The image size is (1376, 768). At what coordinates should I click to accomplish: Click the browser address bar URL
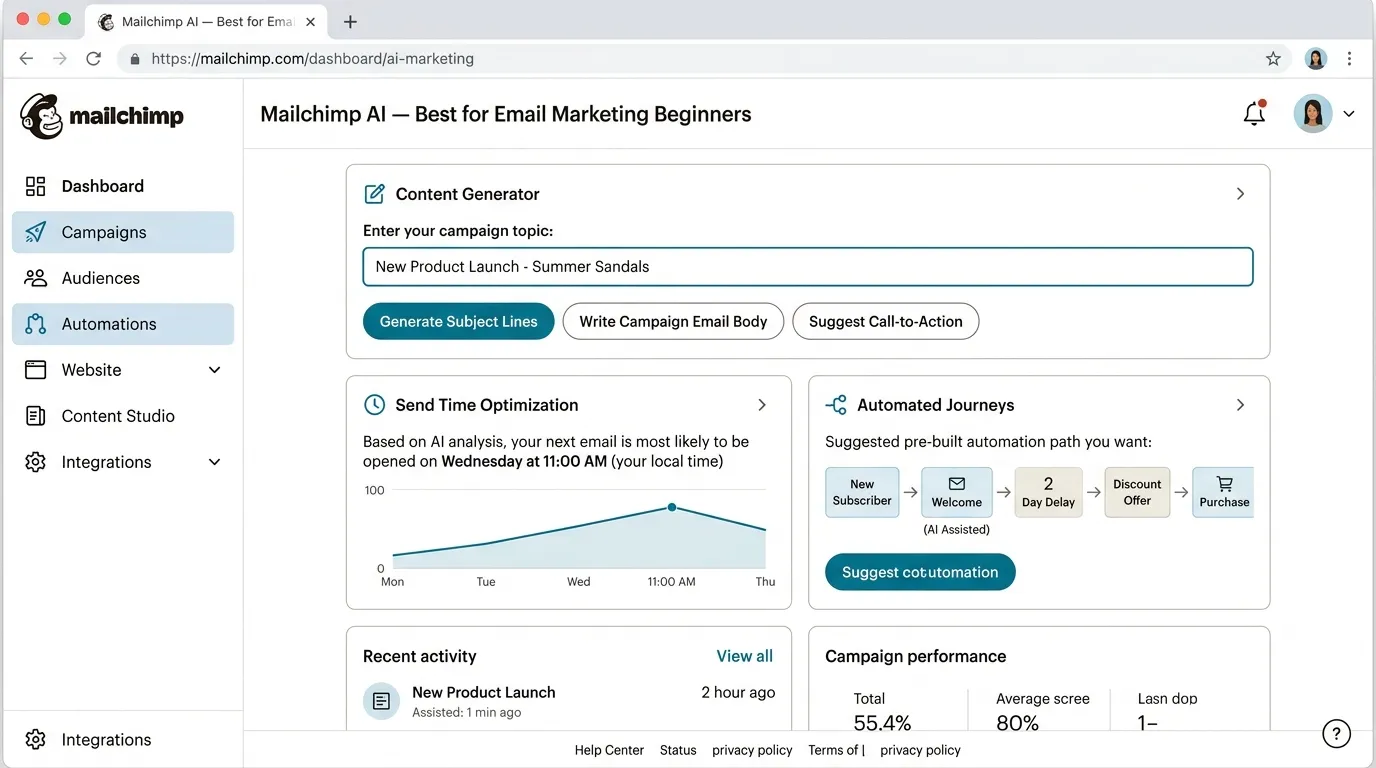tap(313, 59)
